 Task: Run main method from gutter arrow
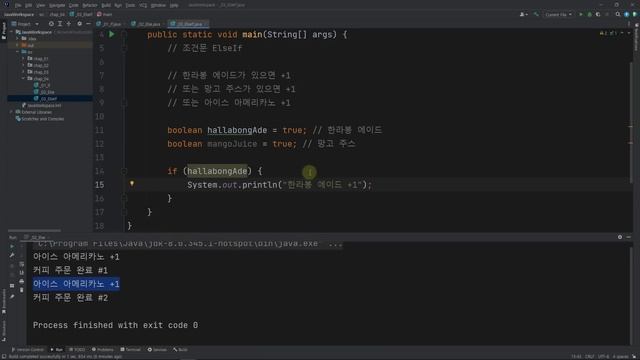click(111, 35)
